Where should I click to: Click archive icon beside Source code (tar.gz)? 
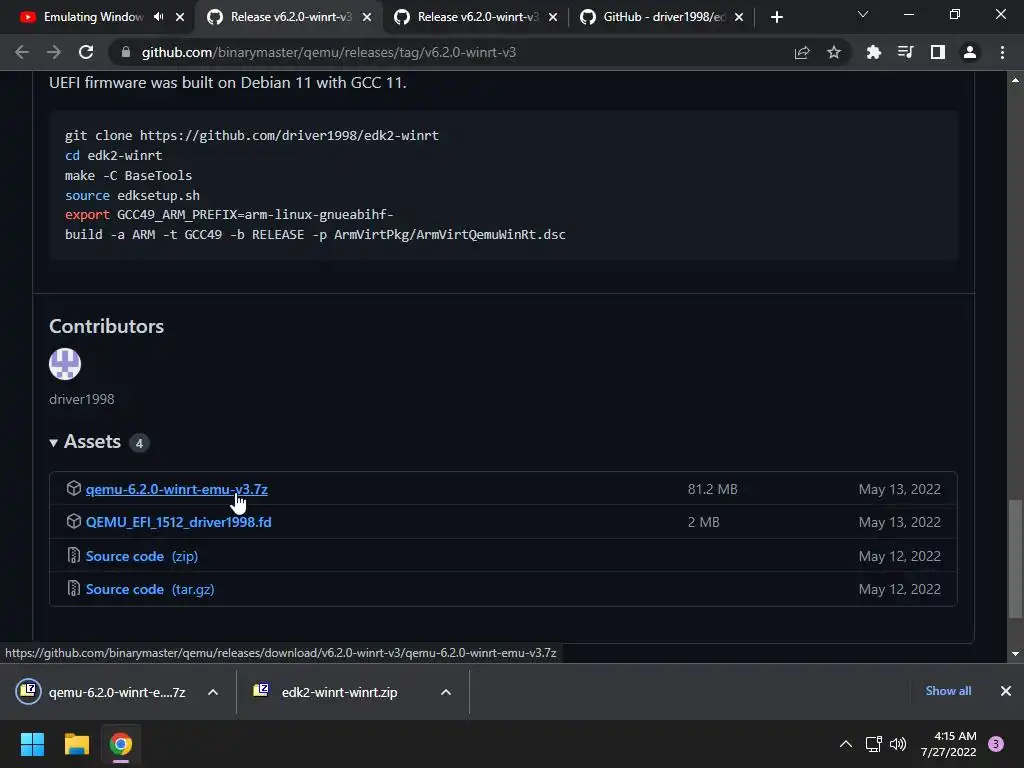73,588
